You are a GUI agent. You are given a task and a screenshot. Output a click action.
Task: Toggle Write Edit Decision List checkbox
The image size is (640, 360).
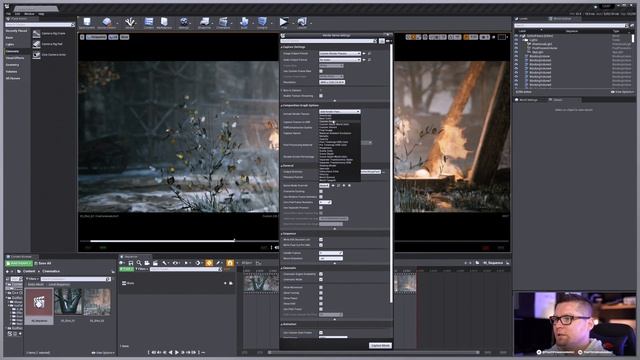pyautogui.click(x=321, y=240)
